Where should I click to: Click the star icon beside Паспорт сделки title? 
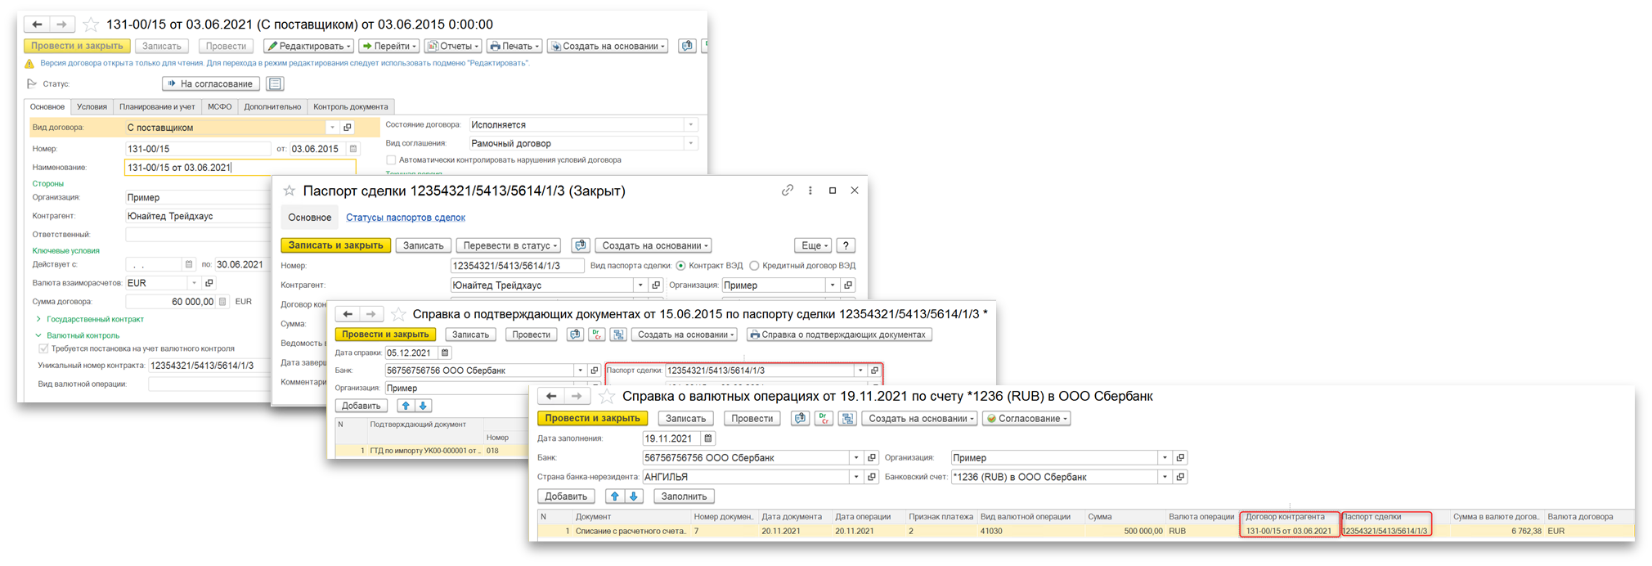(290, 191)
